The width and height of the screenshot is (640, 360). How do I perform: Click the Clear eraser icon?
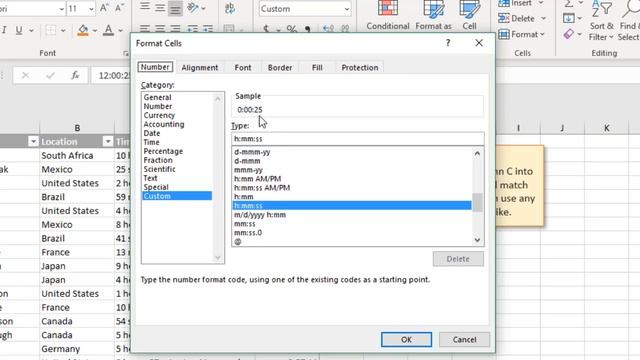pos(569,34)
